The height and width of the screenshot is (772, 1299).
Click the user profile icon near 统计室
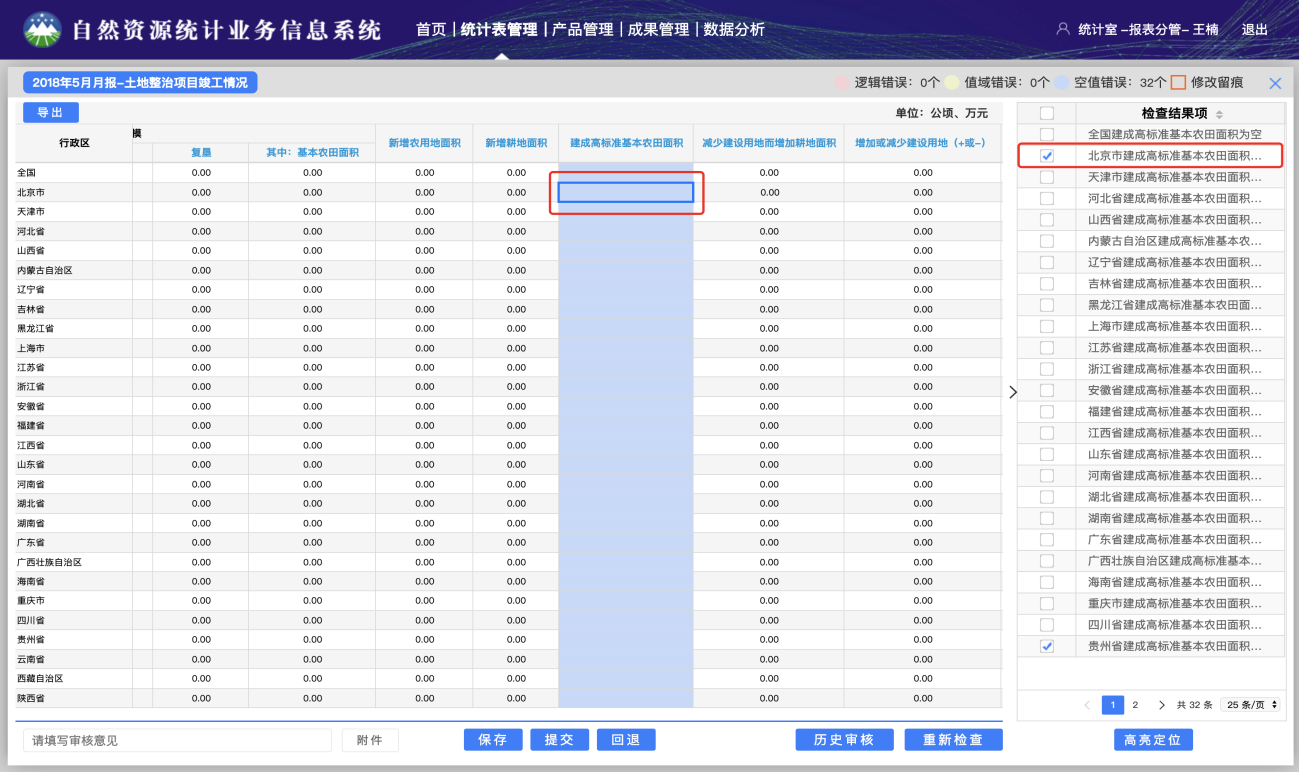pyautogui.click(x=1063, y=29)
